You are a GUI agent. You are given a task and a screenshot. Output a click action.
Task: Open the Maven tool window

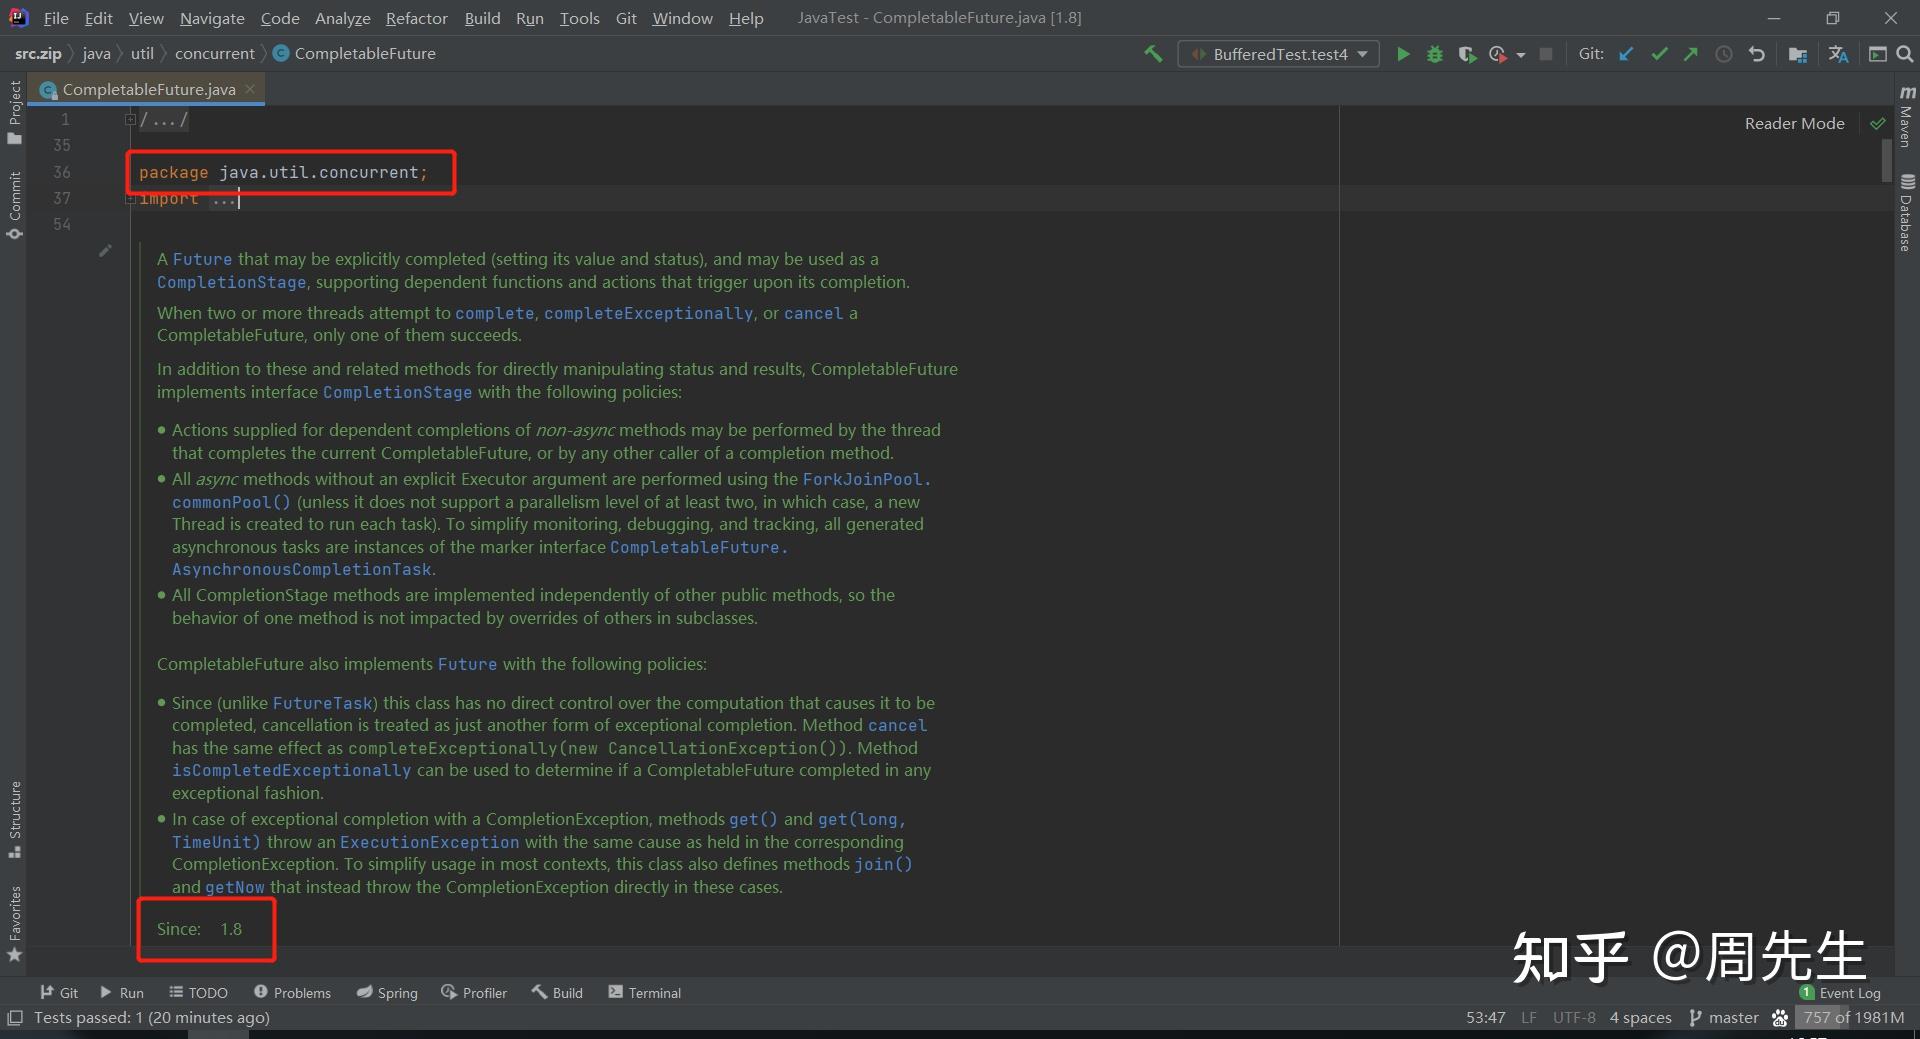click(1906, 116)
